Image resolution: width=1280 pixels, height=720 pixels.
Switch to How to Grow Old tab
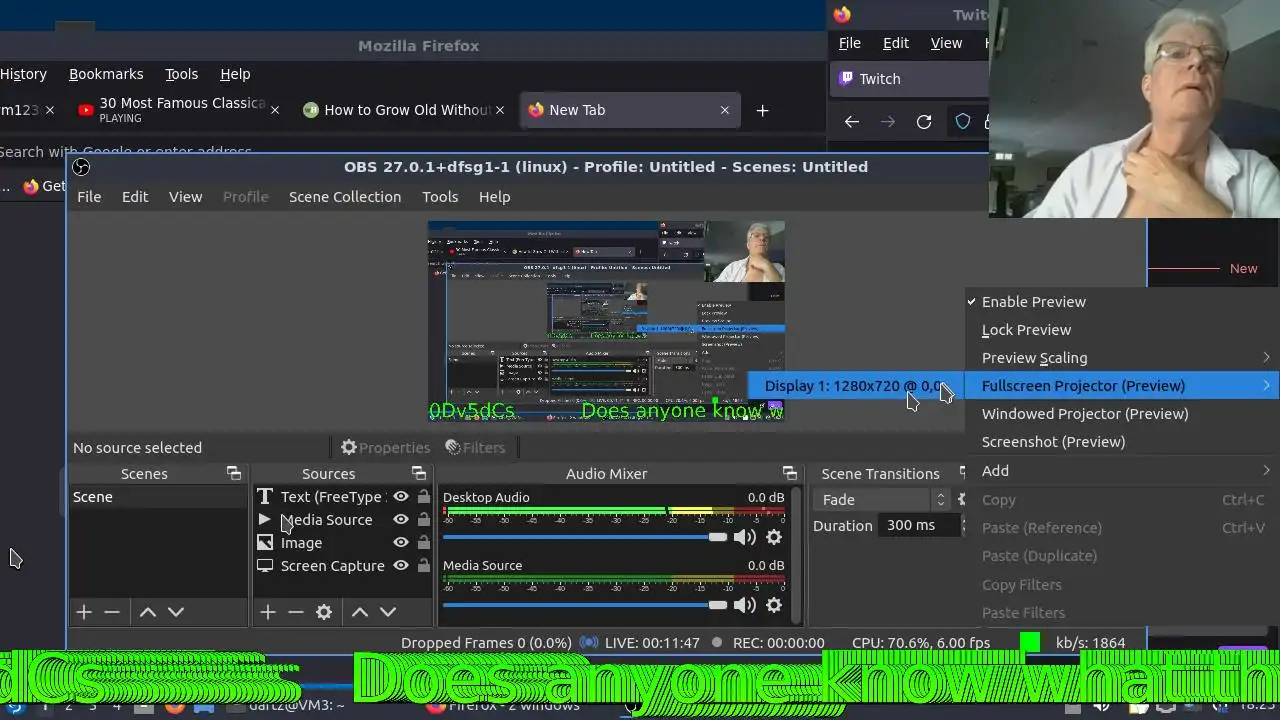click(x=405, y=110)
